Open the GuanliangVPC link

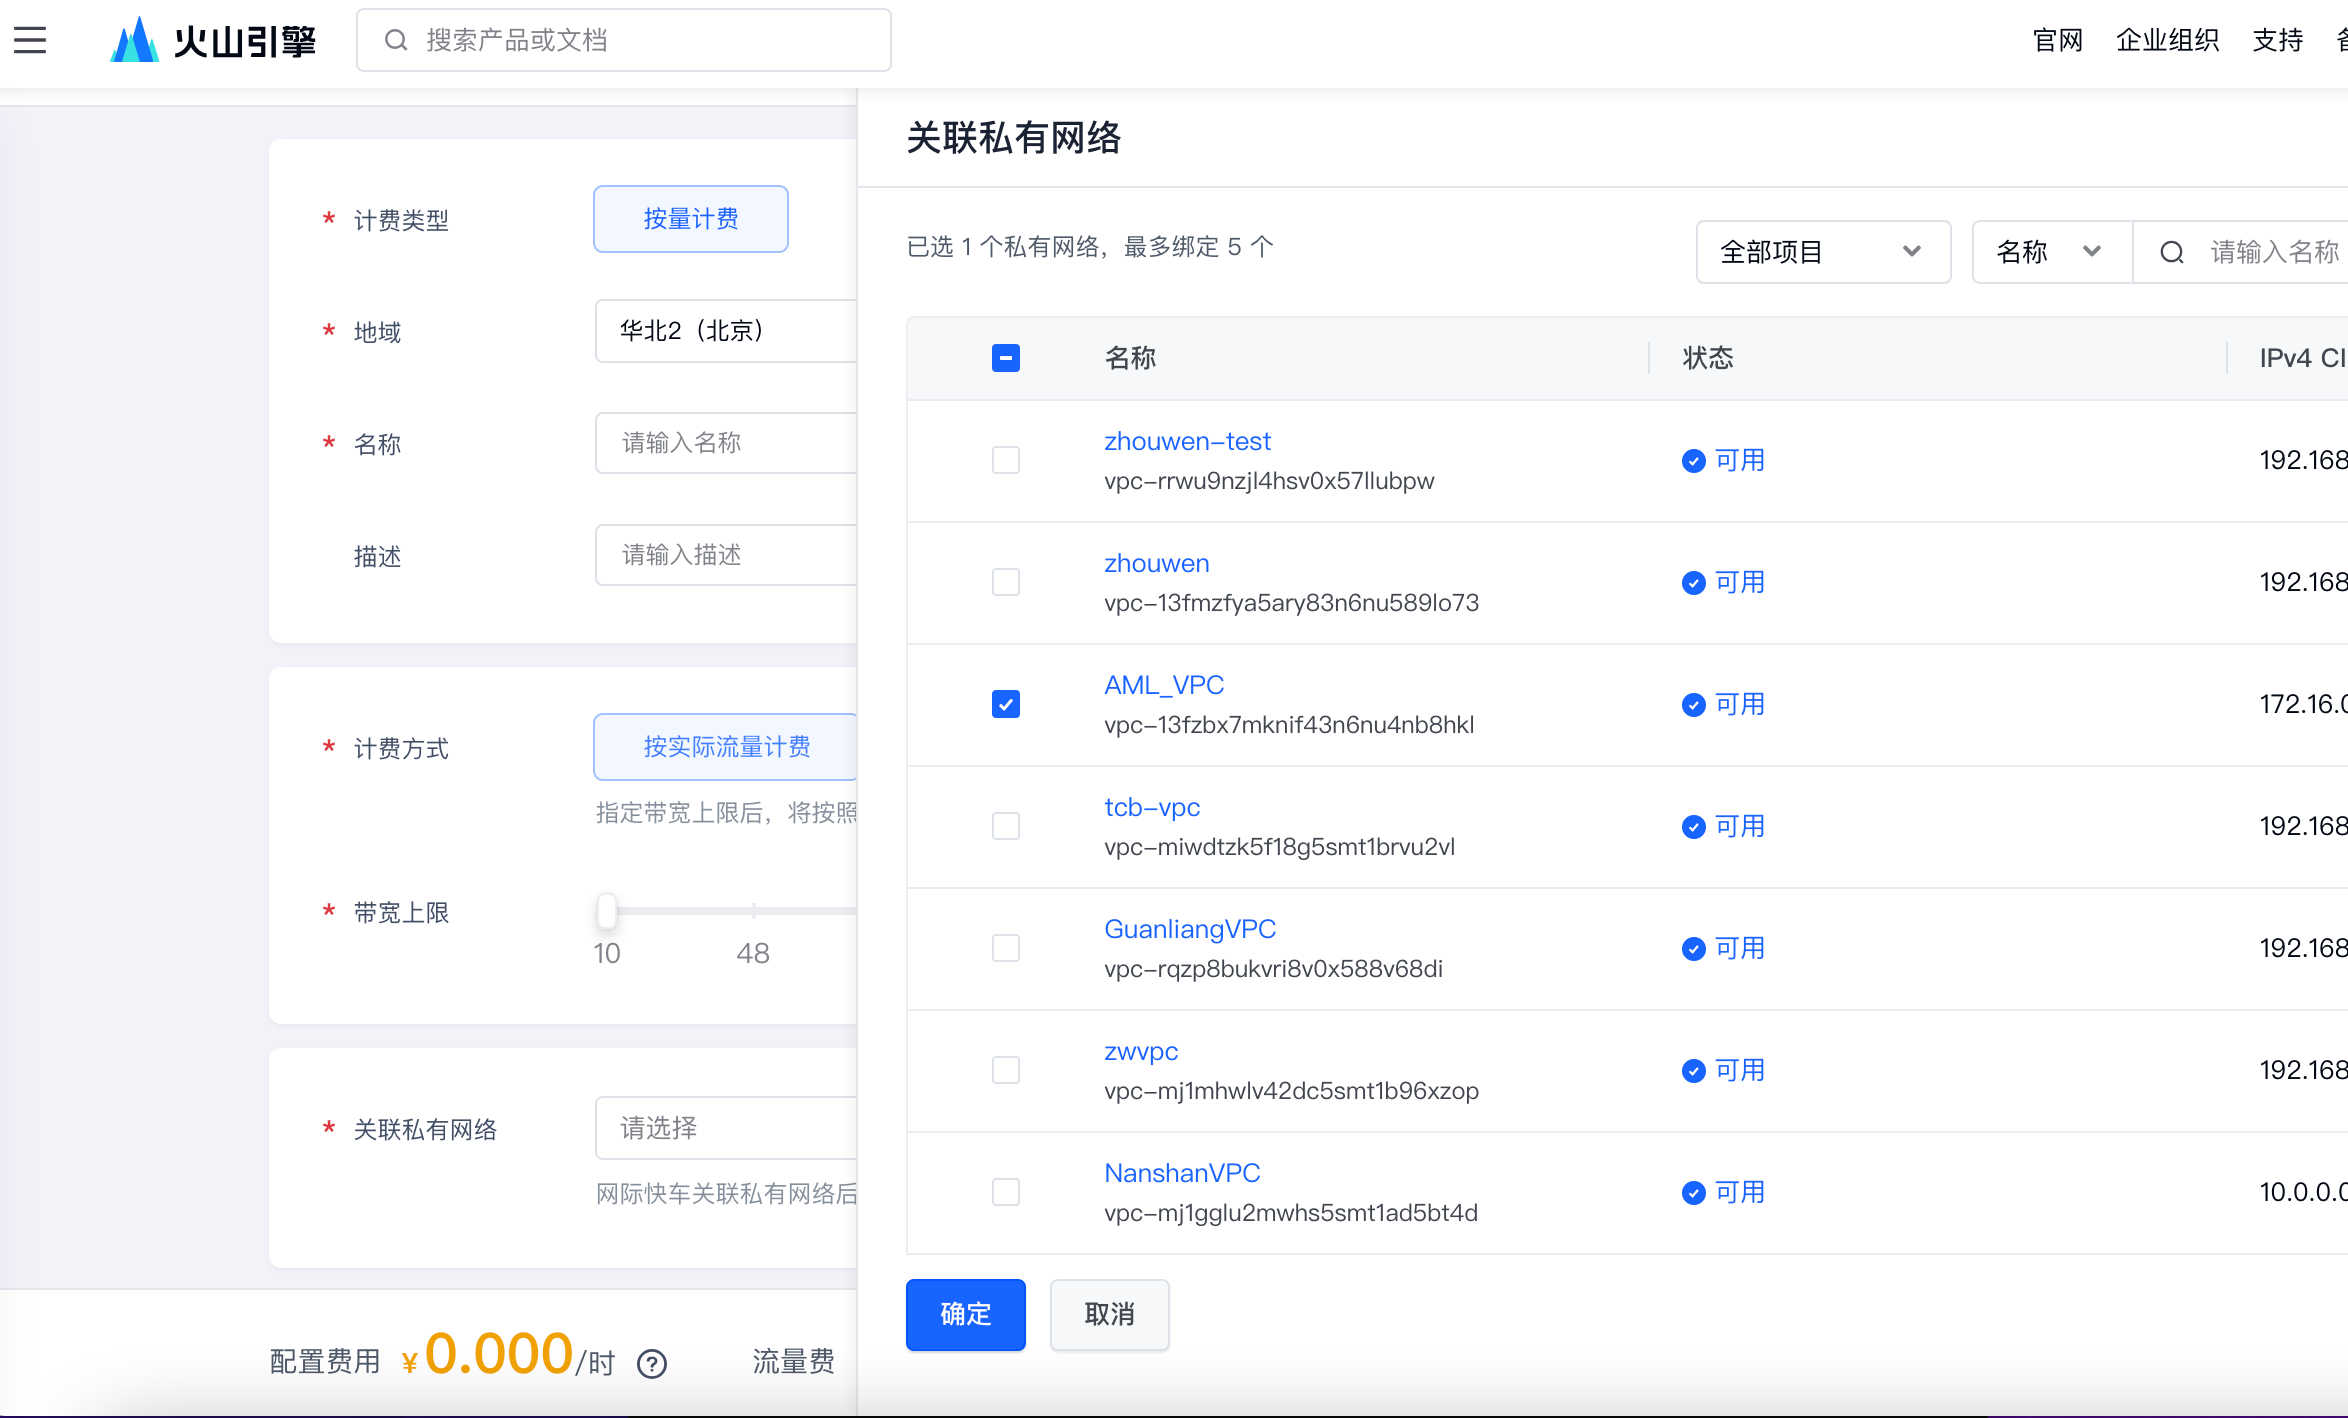1189,929
